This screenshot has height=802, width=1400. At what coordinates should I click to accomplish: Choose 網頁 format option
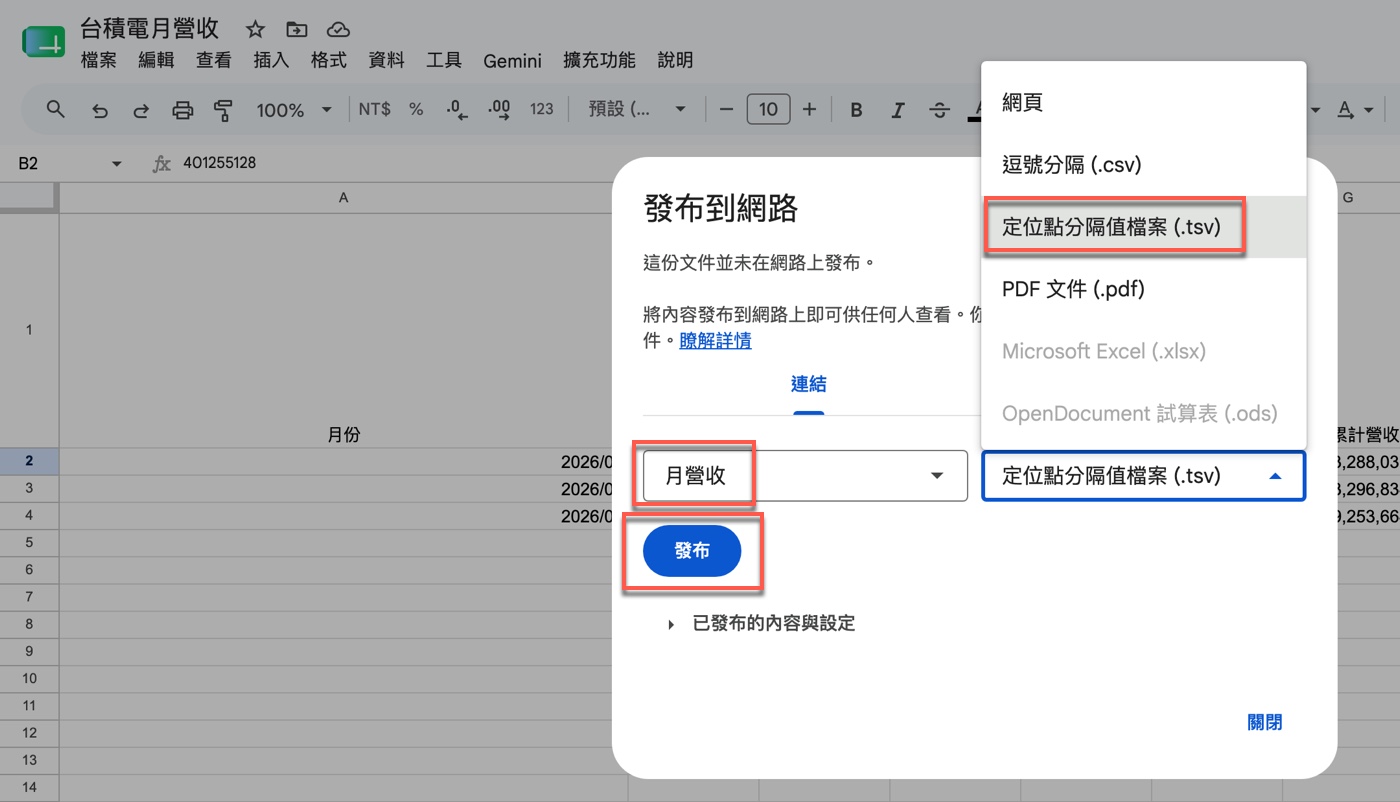[x=1144, y=102]
